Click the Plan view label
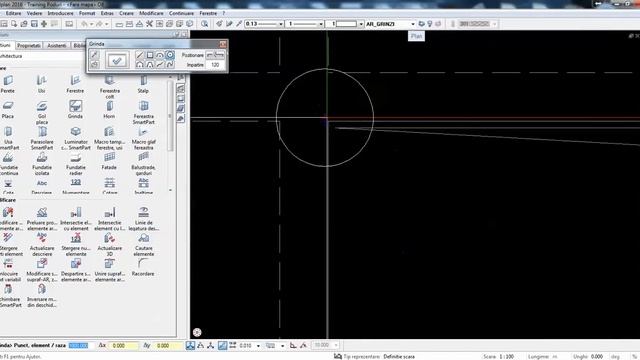The image size is (640, 360). 416,36
